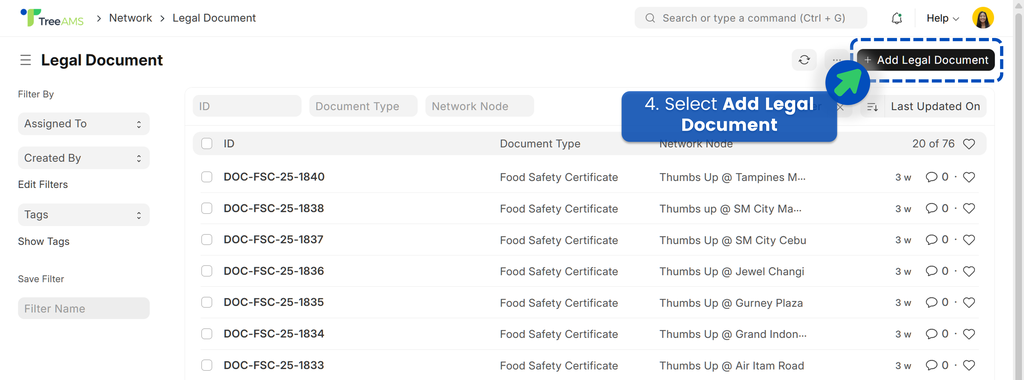Open comments for DOC-FSC-25-1837
Image resolution: width=1024 pixels, height=380 pixels.
(x=936, y=240)
